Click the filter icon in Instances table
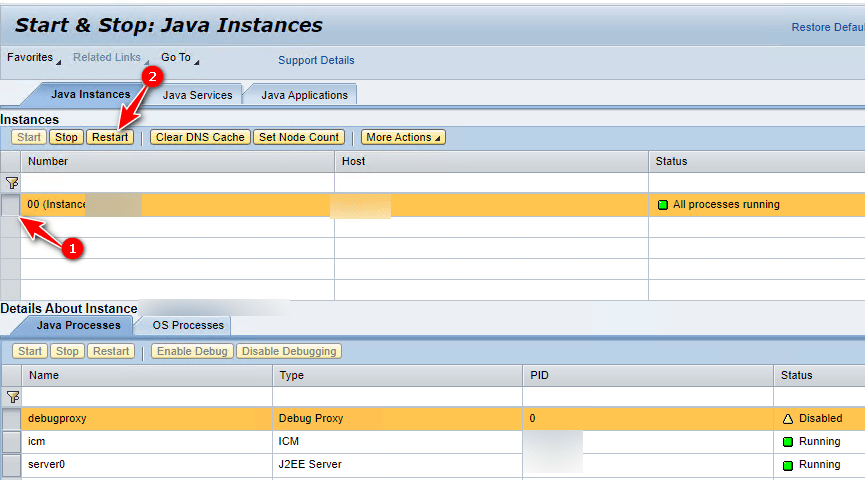Screen dimensions: 865x480 click(11, 183)
